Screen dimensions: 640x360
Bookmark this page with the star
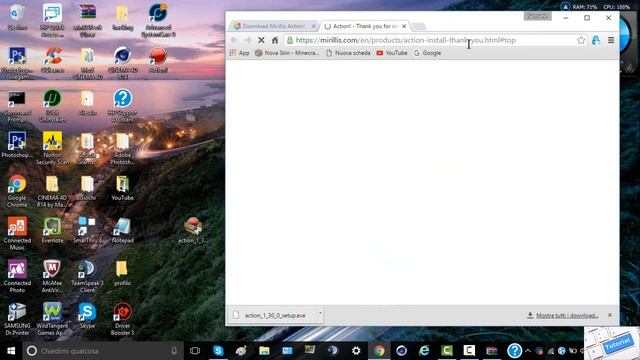[581, 40]
